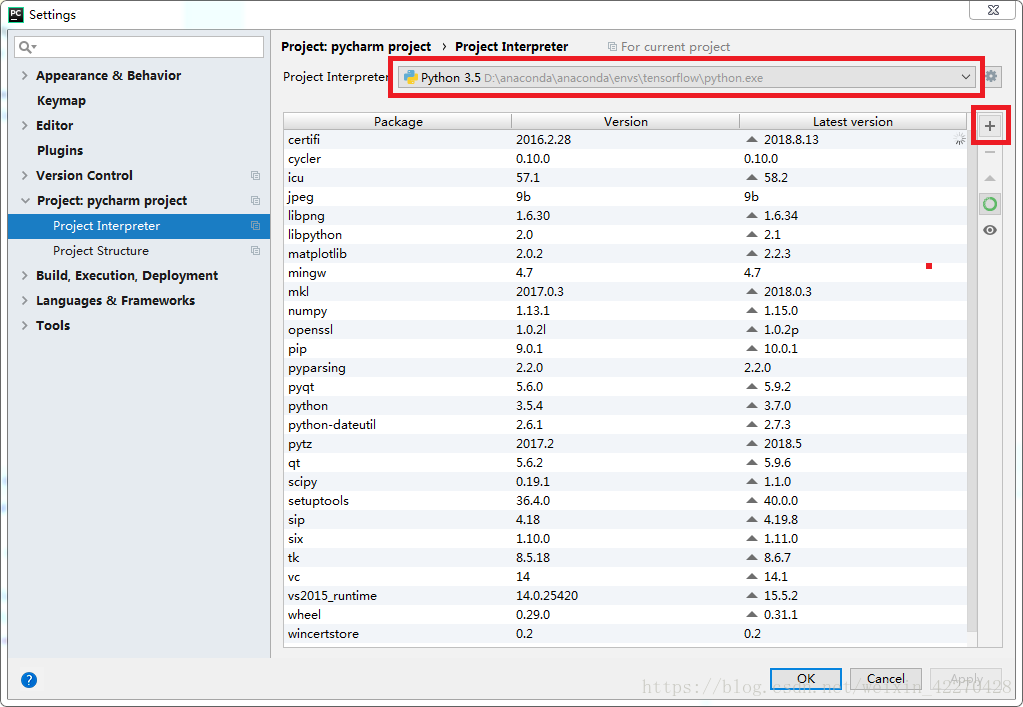This screenshot has width=1023, height=707.
Task: Click numpy latest version 1.15.0
Action: tap(781, 310)
